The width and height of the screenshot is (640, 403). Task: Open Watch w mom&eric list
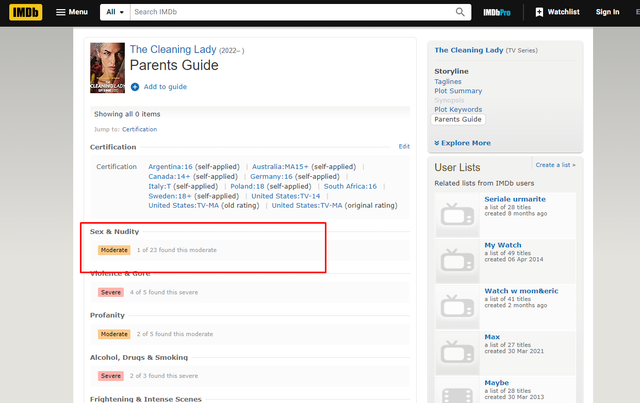(521, 291)
